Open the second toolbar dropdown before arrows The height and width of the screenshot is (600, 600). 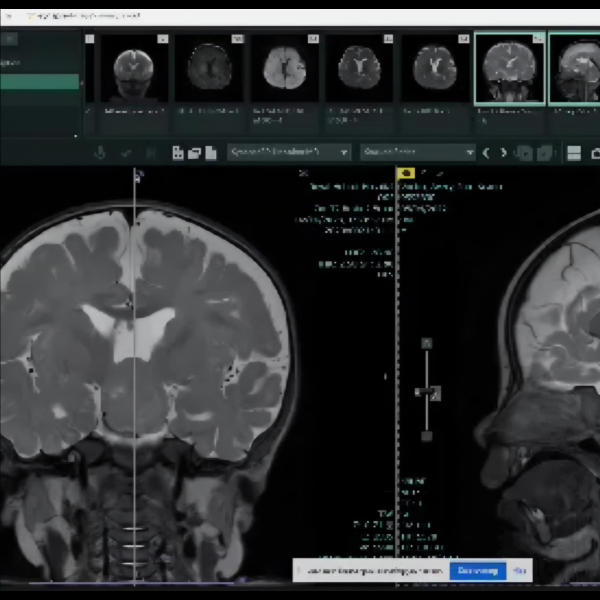(x=418, y=152)
